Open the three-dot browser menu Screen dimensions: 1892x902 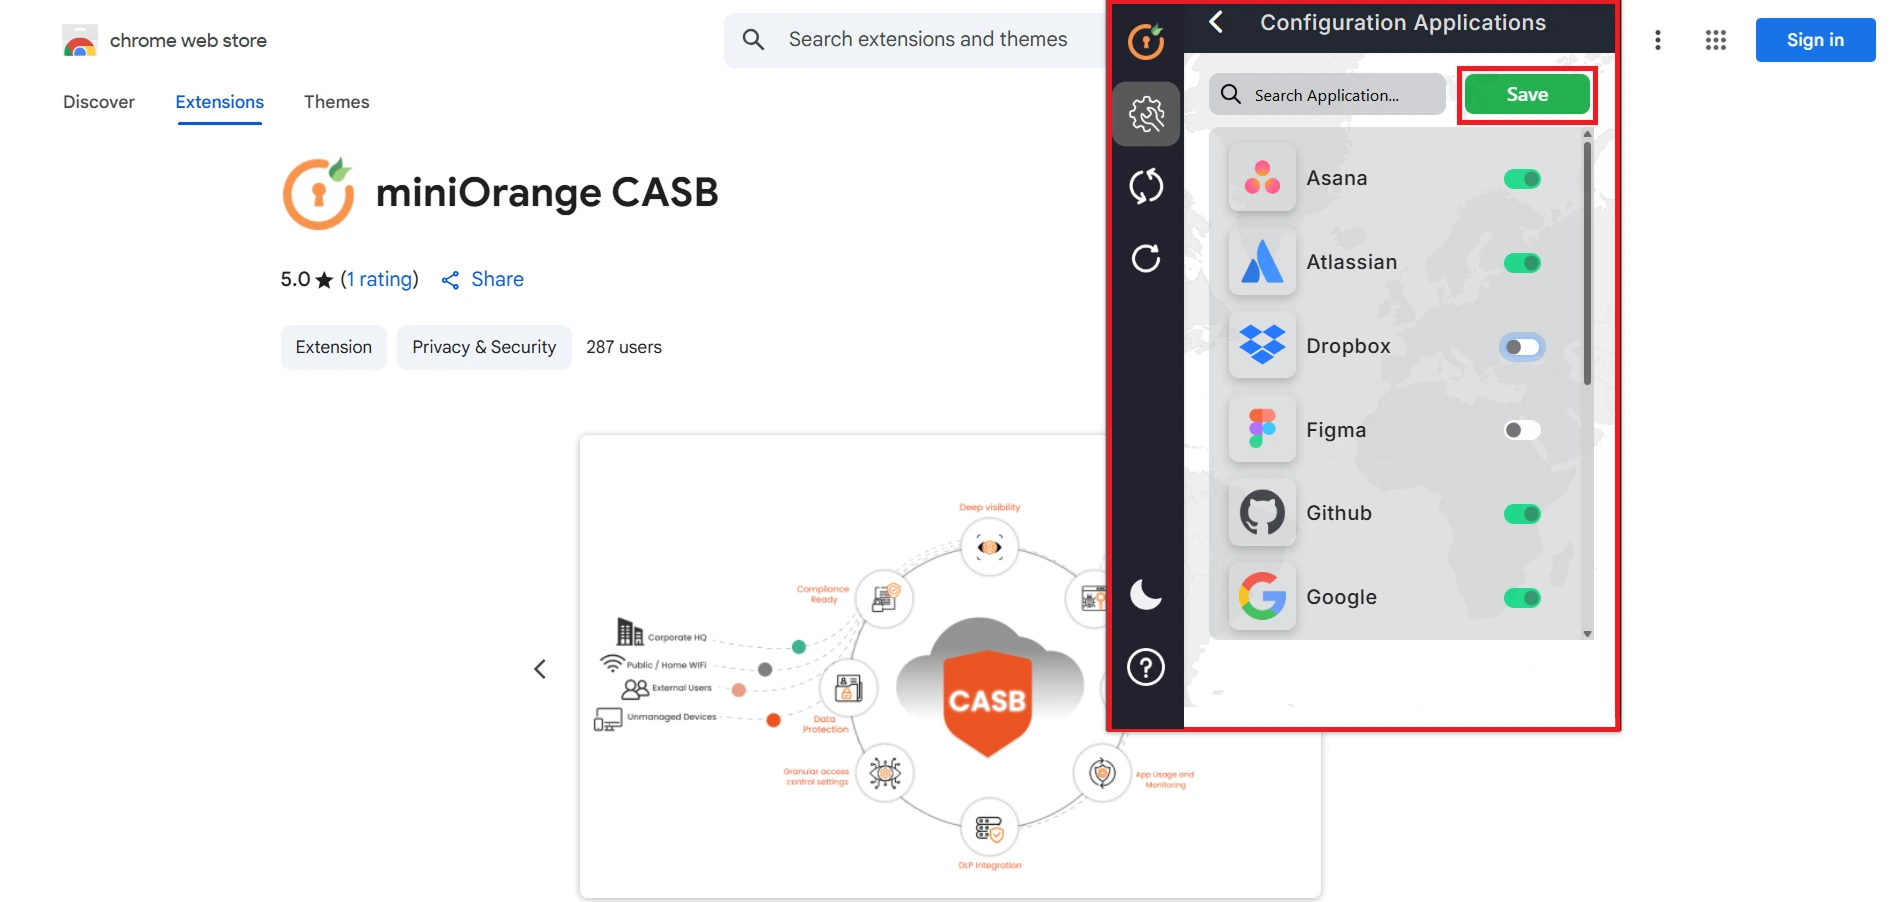(x=1659, y=40)
